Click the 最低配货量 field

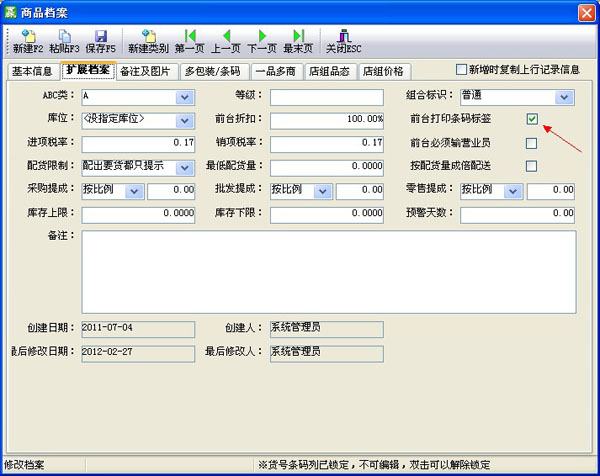pos(327,168)
